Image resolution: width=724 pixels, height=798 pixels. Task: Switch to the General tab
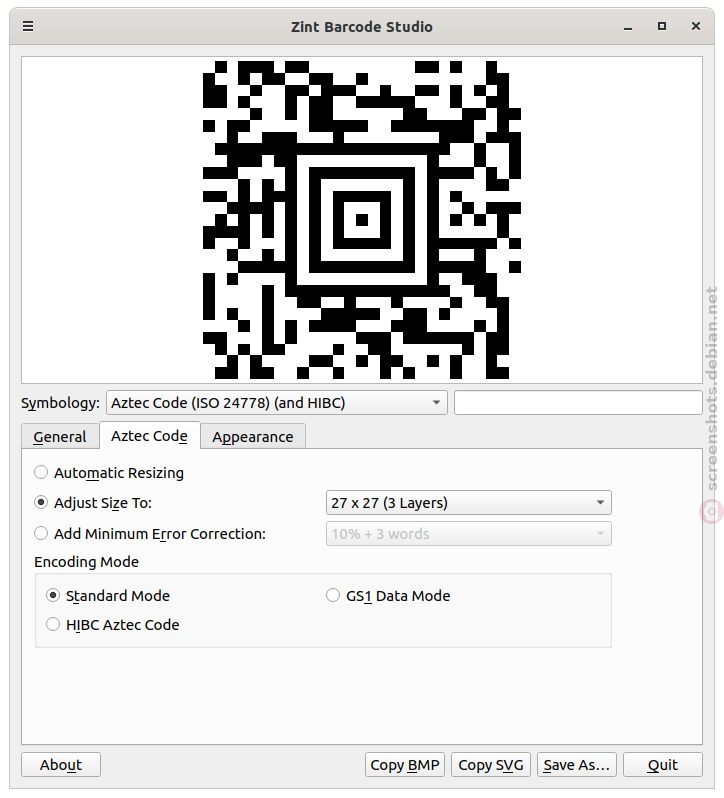pos(60,437)
